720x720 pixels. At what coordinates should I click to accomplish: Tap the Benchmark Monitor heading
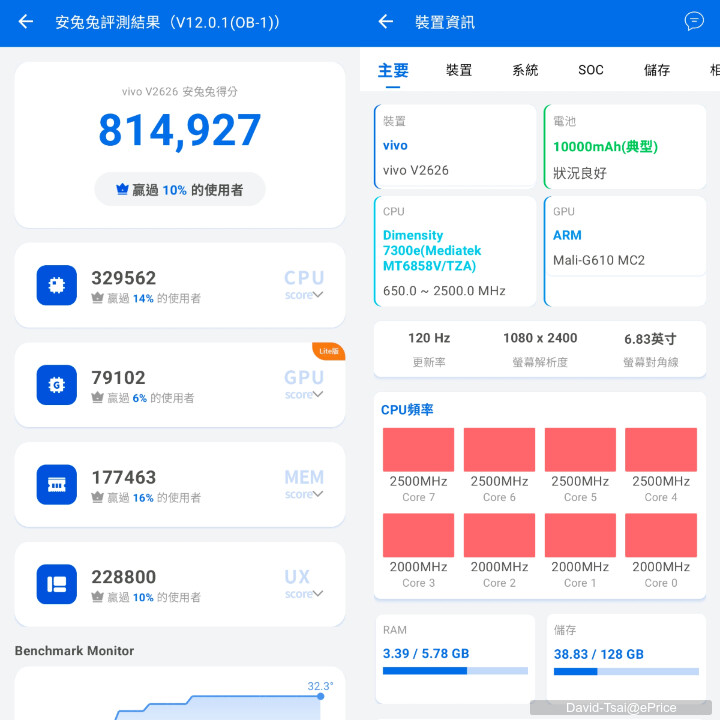74,651
